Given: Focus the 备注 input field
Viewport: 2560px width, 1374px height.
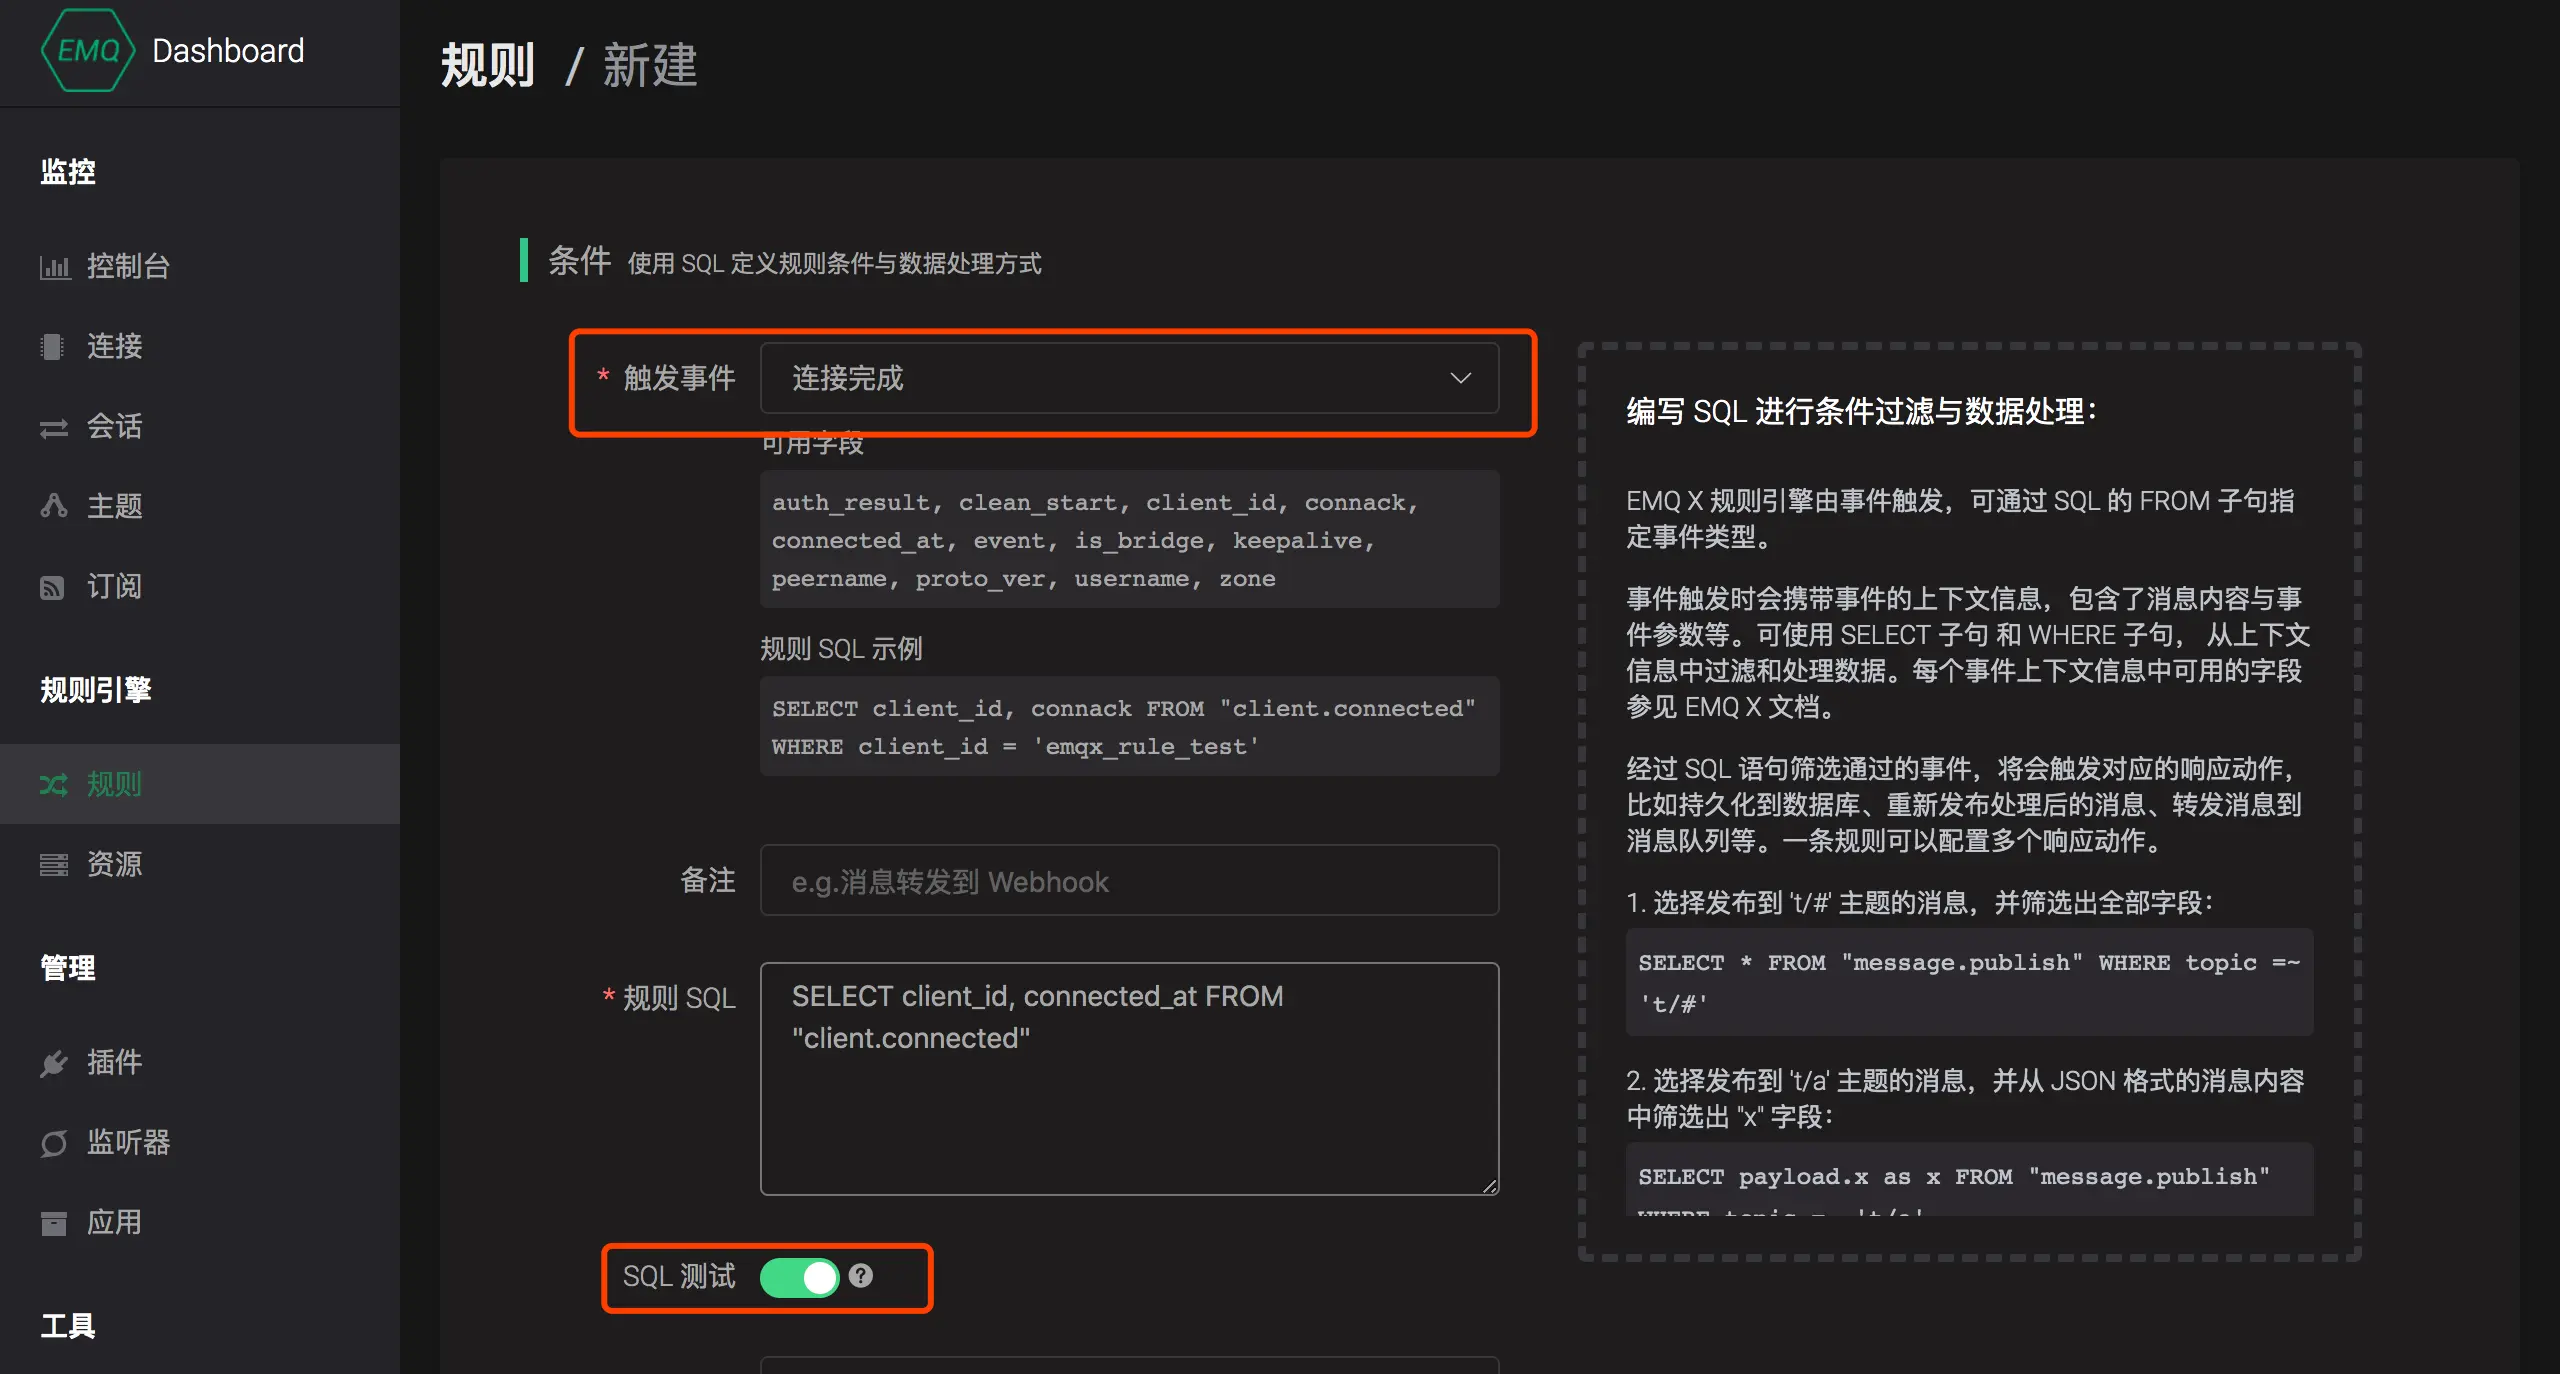Looking at the screenshot, I should click(1128, 881).
